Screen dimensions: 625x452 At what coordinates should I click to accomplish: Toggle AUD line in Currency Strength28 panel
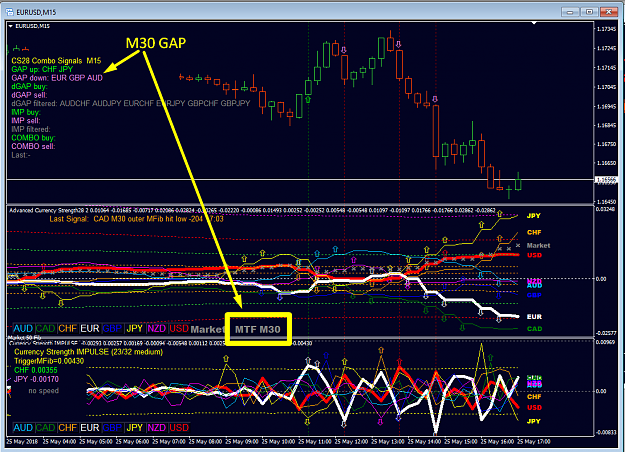(23, 328)
